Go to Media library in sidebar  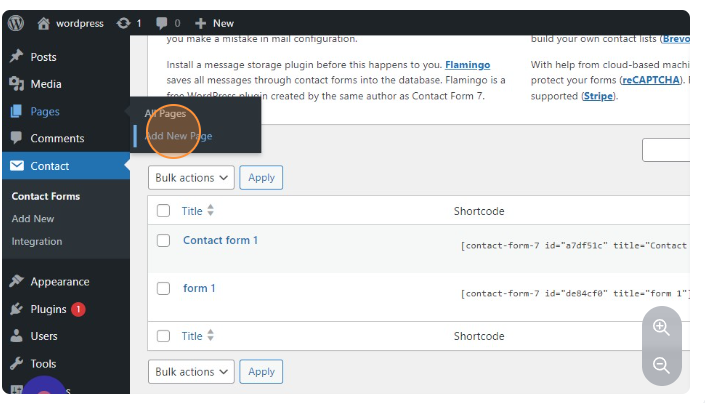click(45, 84)
